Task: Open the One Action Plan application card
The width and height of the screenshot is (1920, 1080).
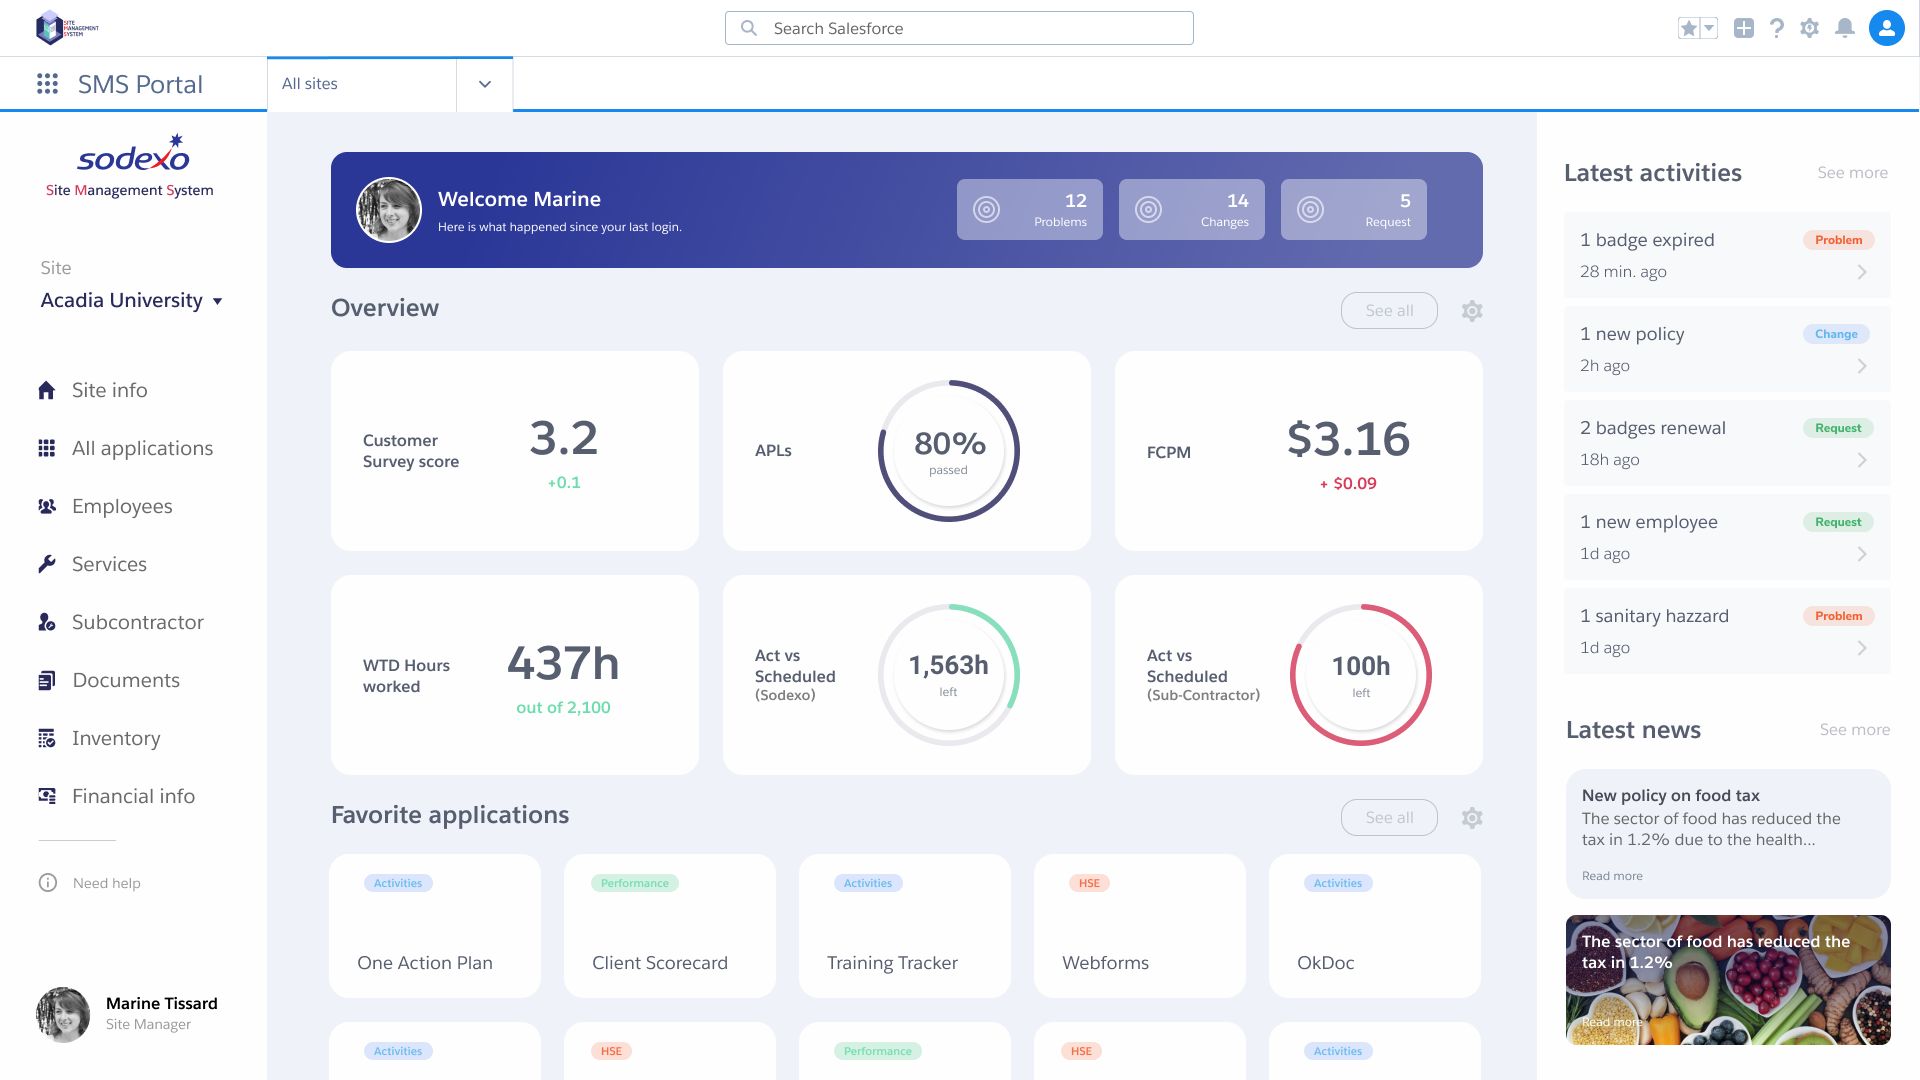Action: [435, 926]
